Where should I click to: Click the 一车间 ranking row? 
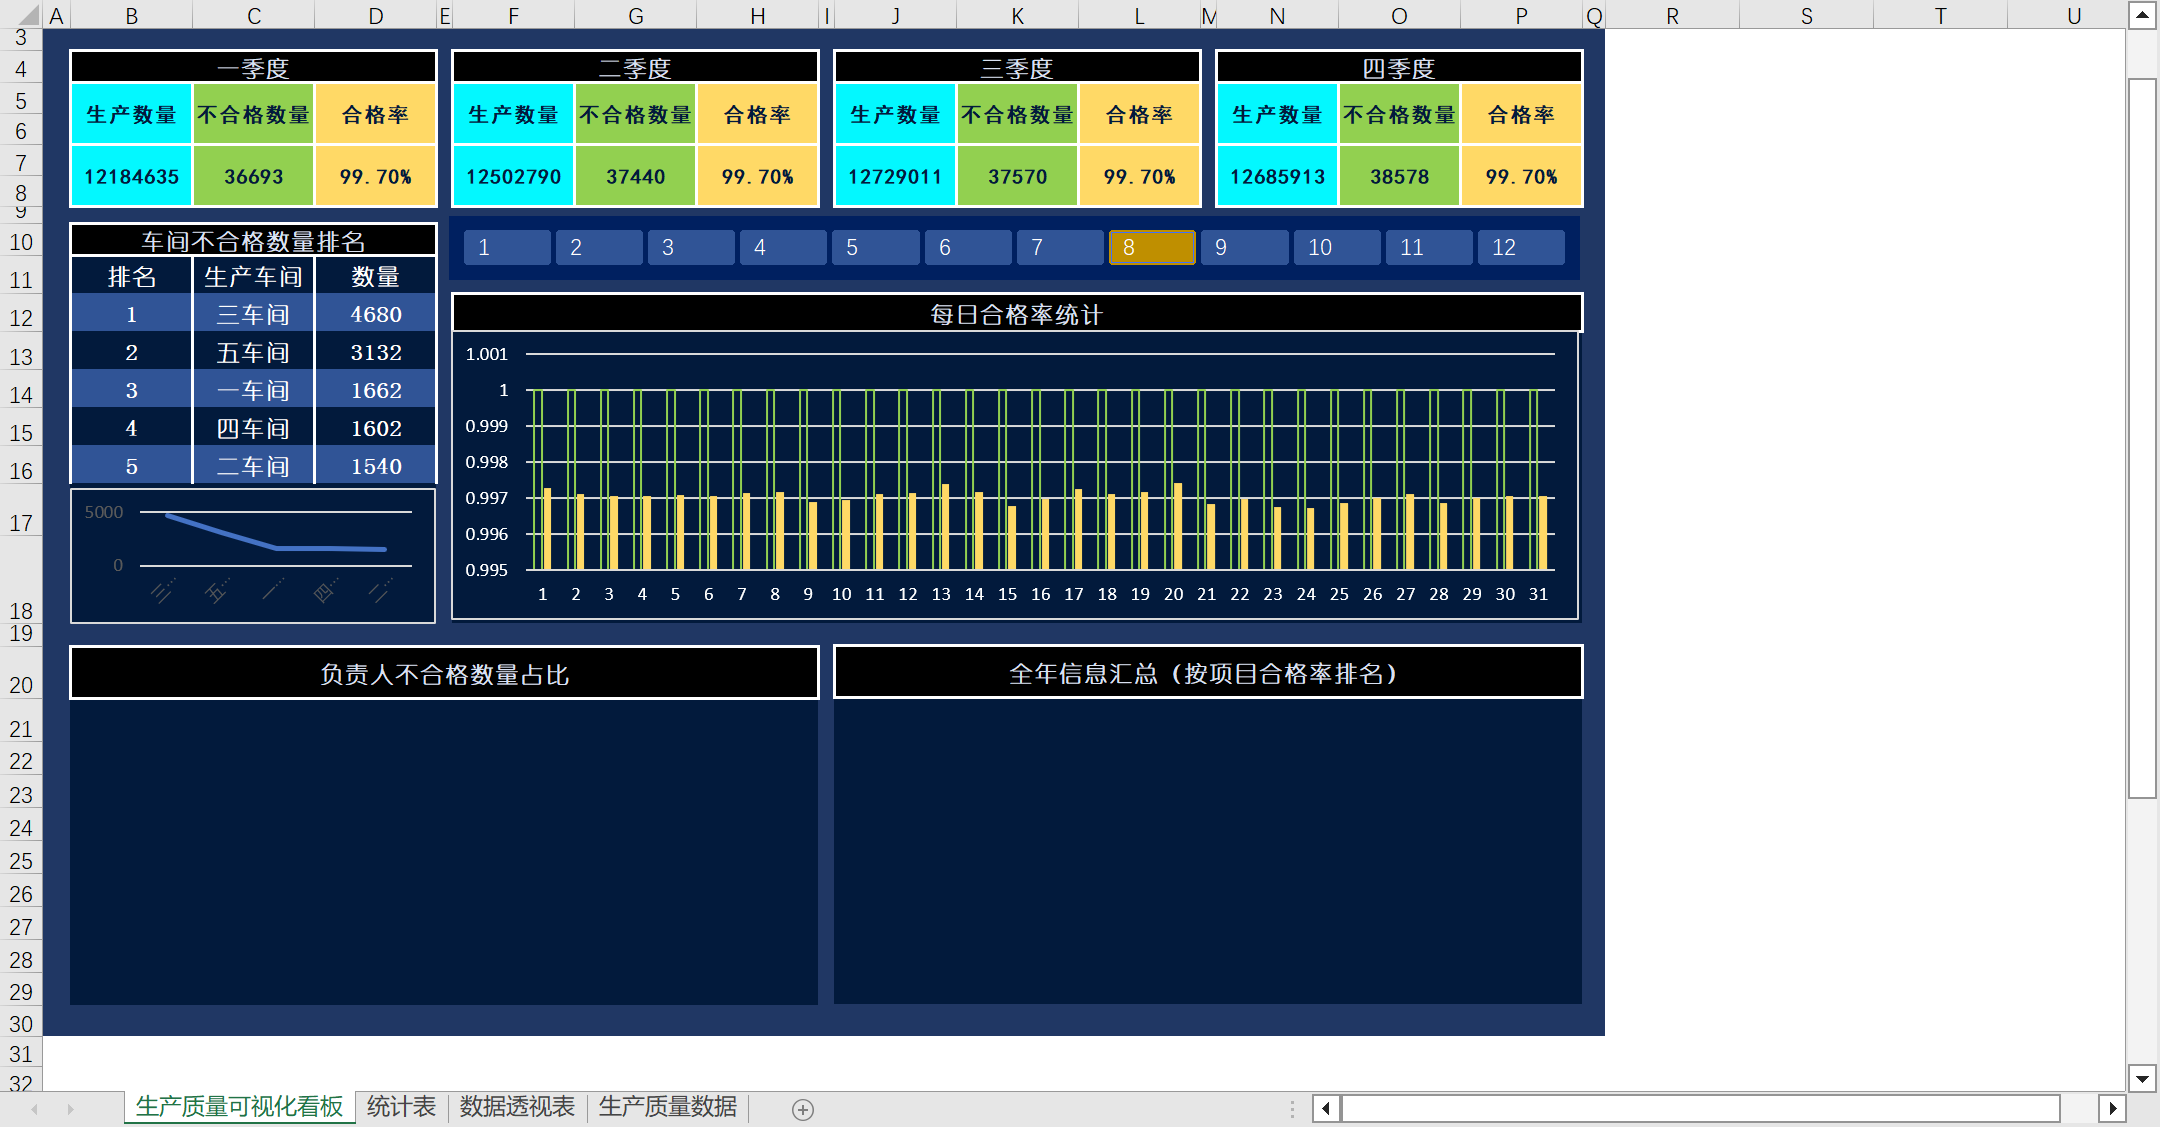click(x=253, y=390)
